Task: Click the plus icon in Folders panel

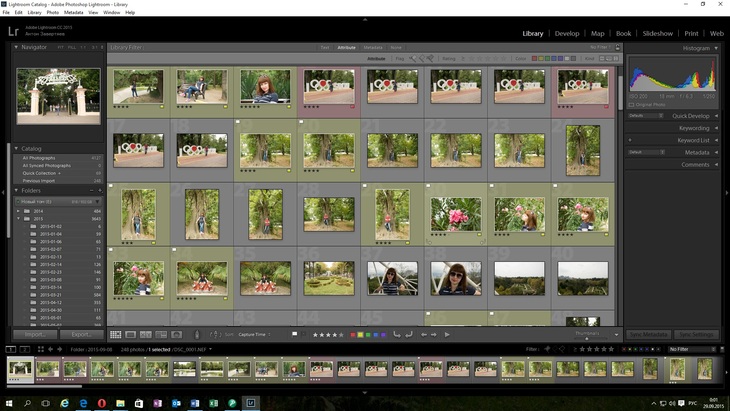Action: (98, 190)
